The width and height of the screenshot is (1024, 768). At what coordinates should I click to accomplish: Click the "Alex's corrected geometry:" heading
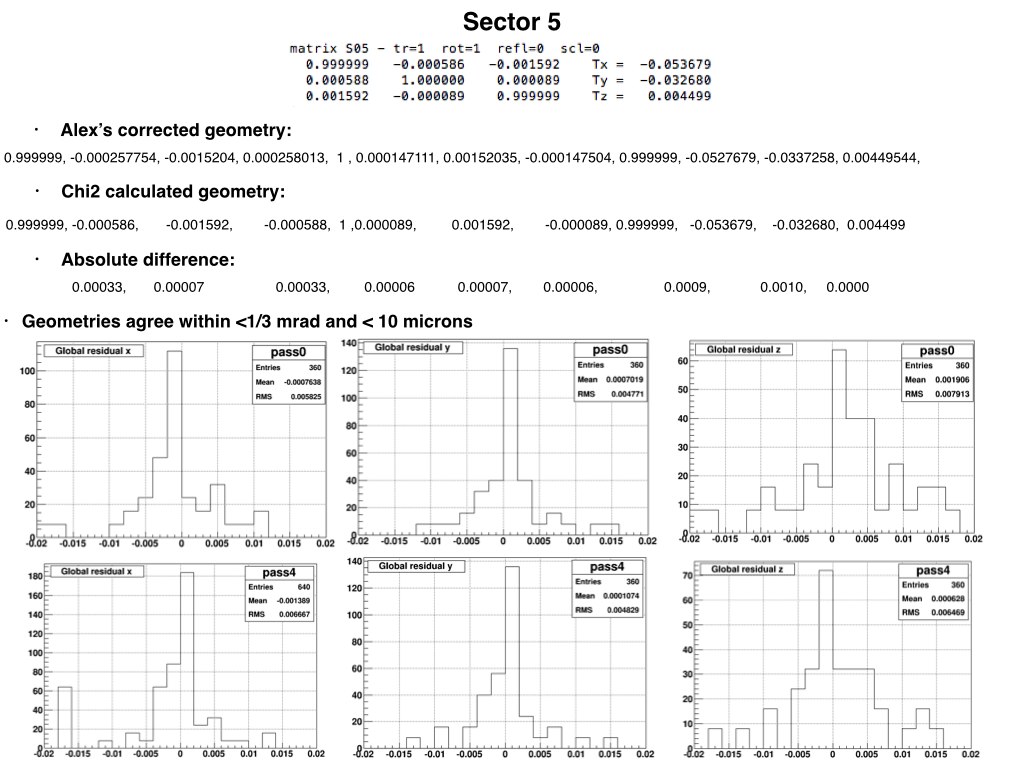pos(176,130)
